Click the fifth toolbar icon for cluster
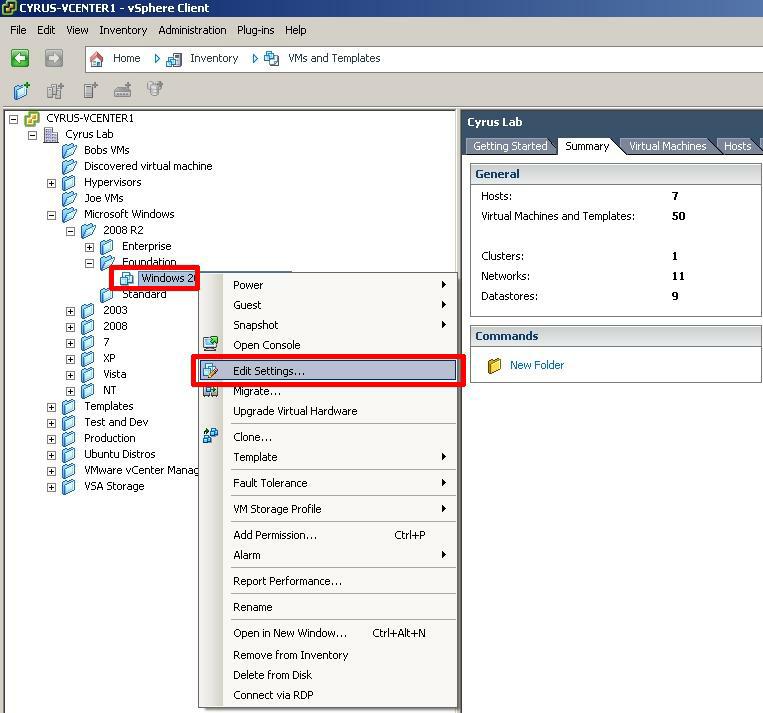 [155, 89]
